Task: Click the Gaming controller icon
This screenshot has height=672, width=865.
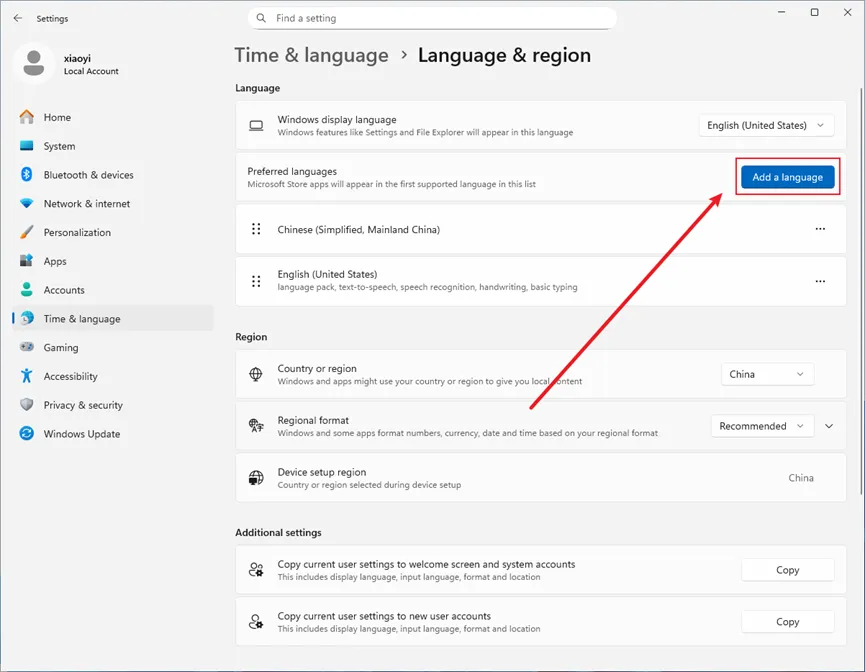Action: point(27,348)
